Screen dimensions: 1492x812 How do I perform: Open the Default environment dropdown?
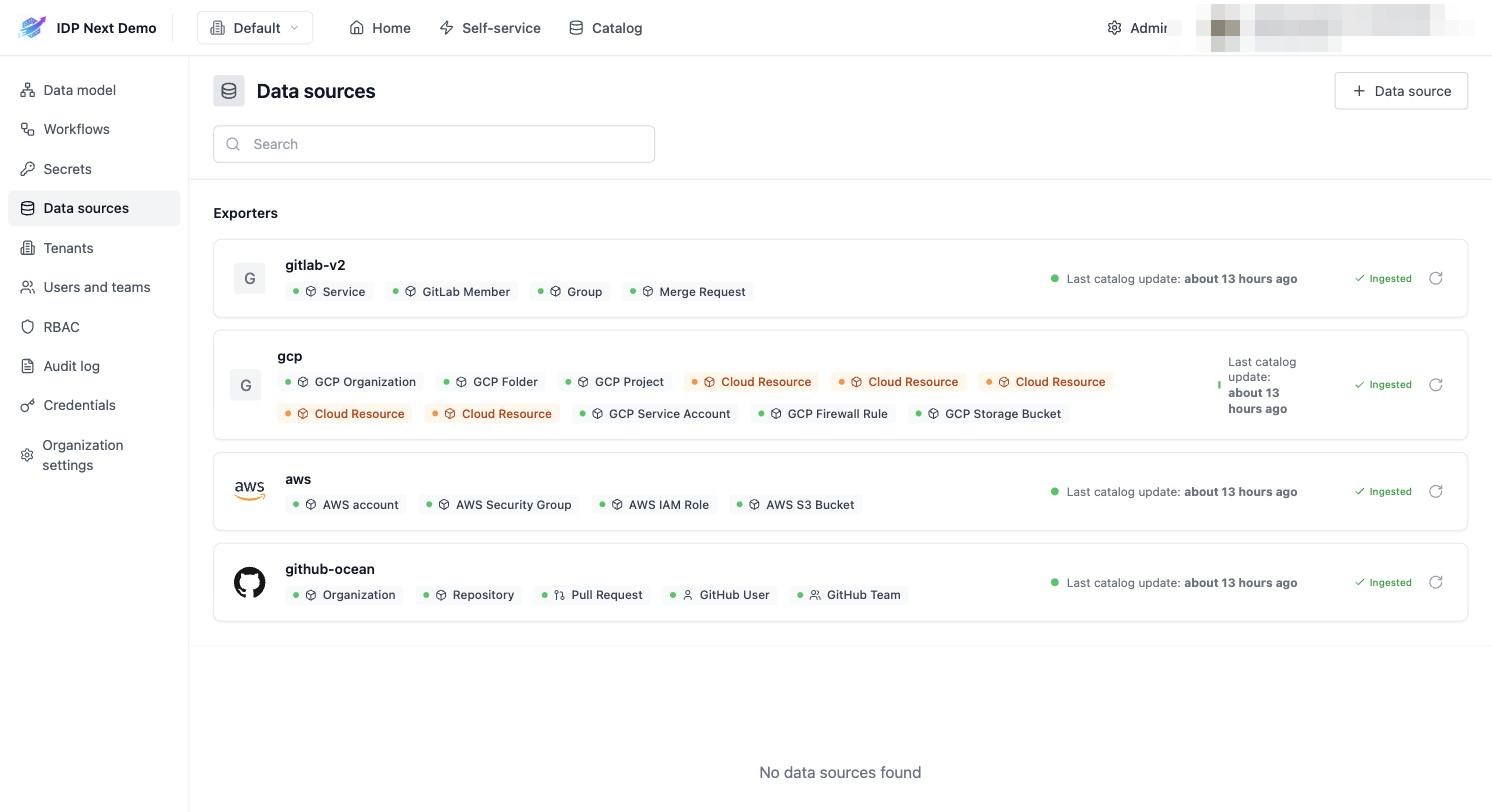click(x=255, y=28)
